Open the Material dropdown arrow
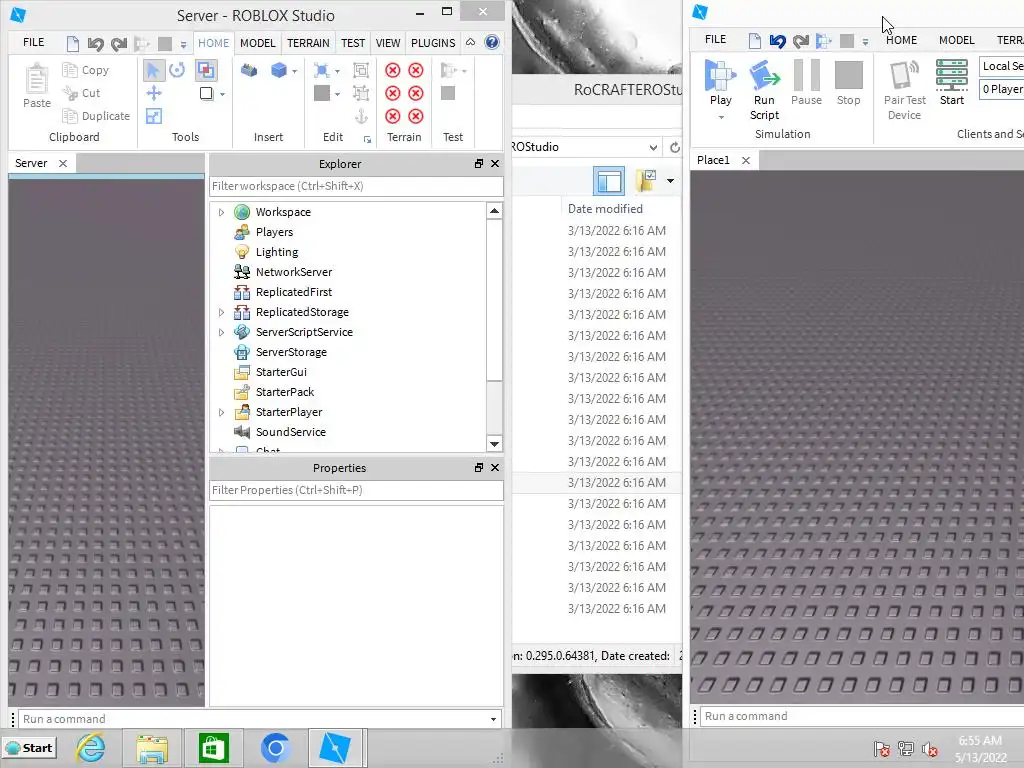 [337, 71]
